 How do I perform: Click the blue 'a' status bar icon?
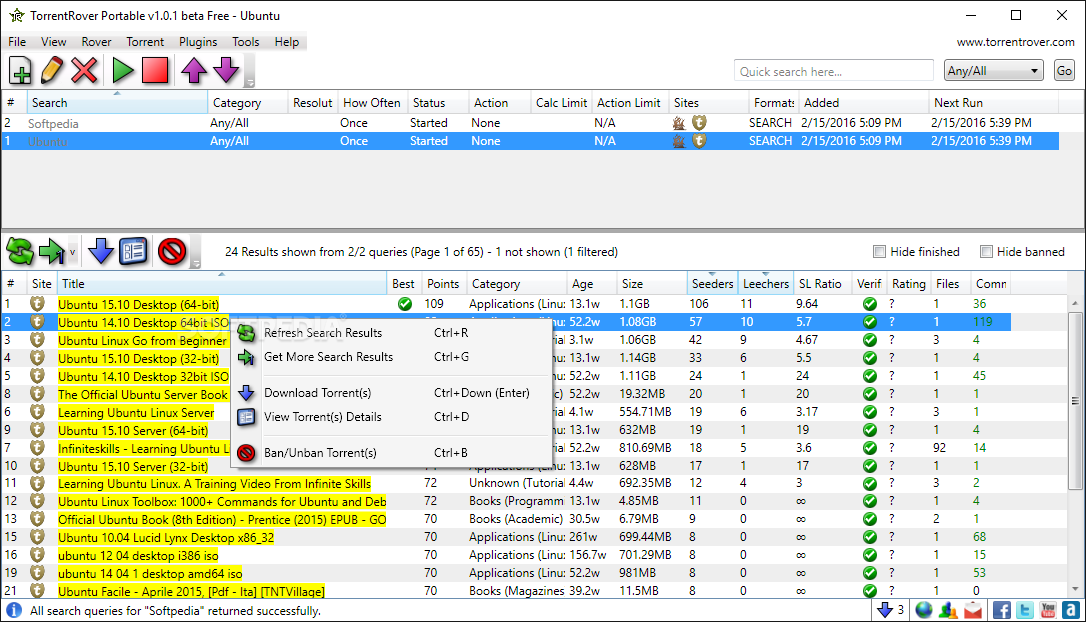point(1071,610)
